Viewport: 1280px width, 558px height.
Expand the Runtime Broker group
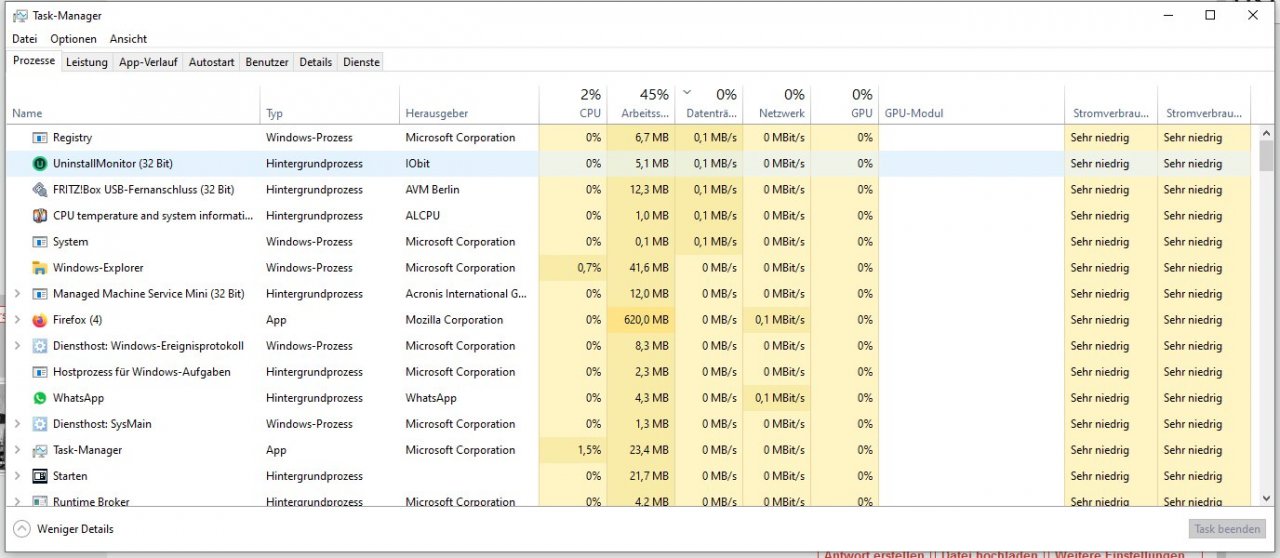click(x=17, y=501)
